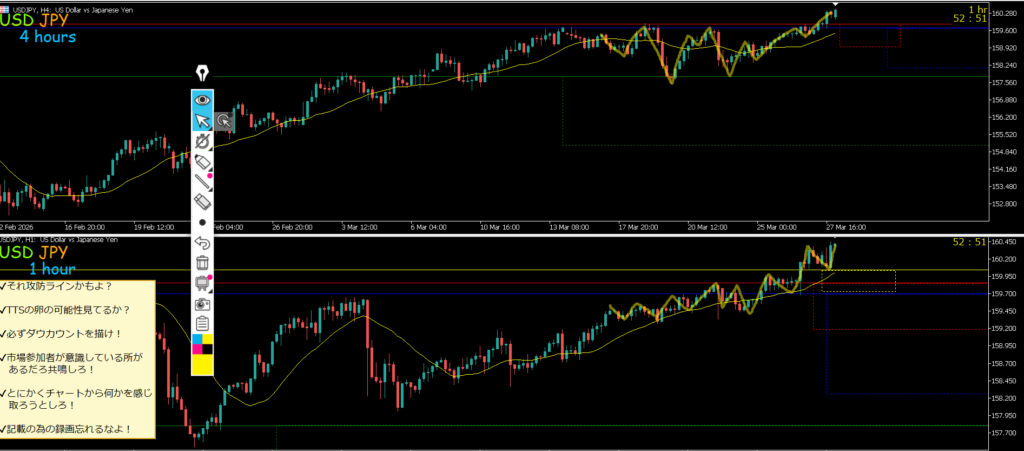
Task: Click the '4 hours' timeframe label
Action: (x=47, y=37)
